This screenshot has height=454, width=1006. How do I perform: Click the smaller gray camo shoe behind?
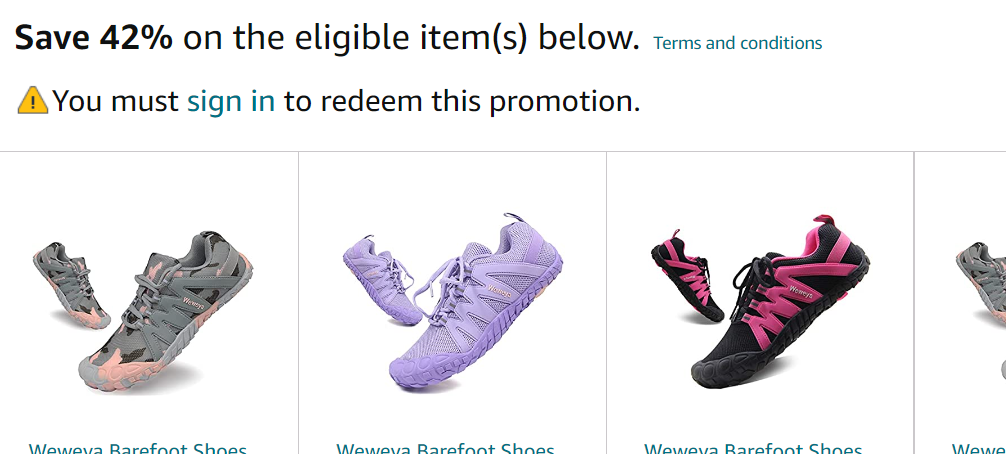pos(71,285)
